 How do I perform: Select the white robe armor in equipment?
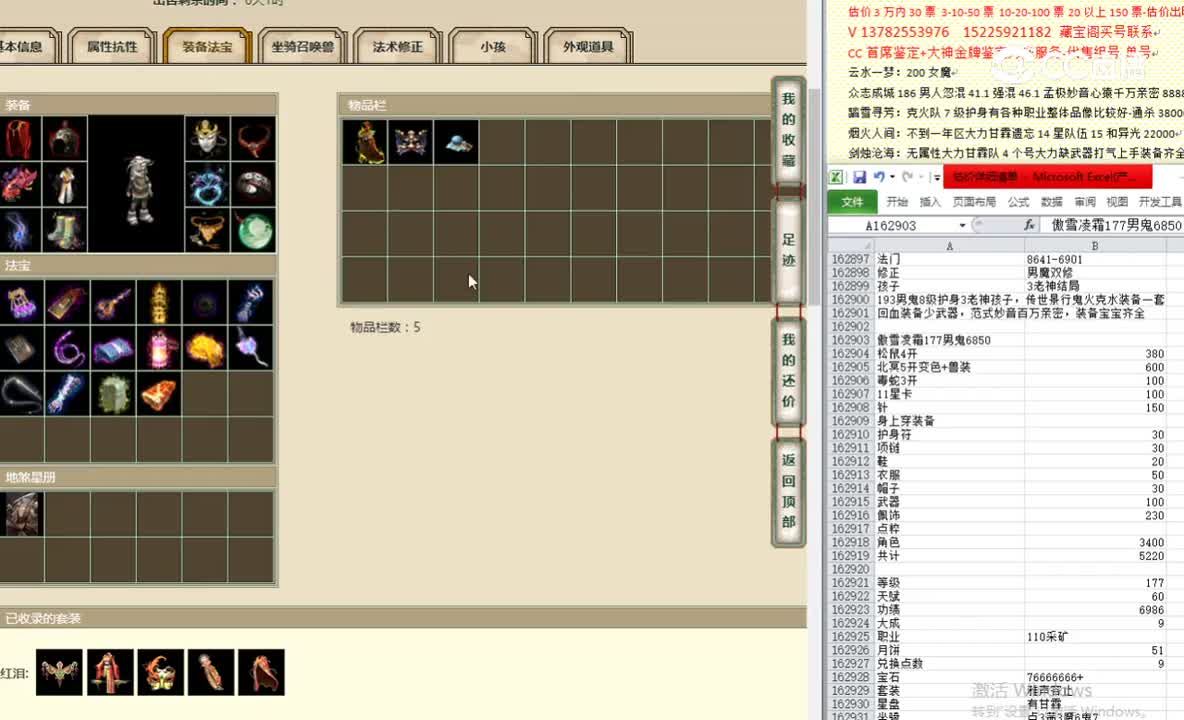tap(65, 184)
